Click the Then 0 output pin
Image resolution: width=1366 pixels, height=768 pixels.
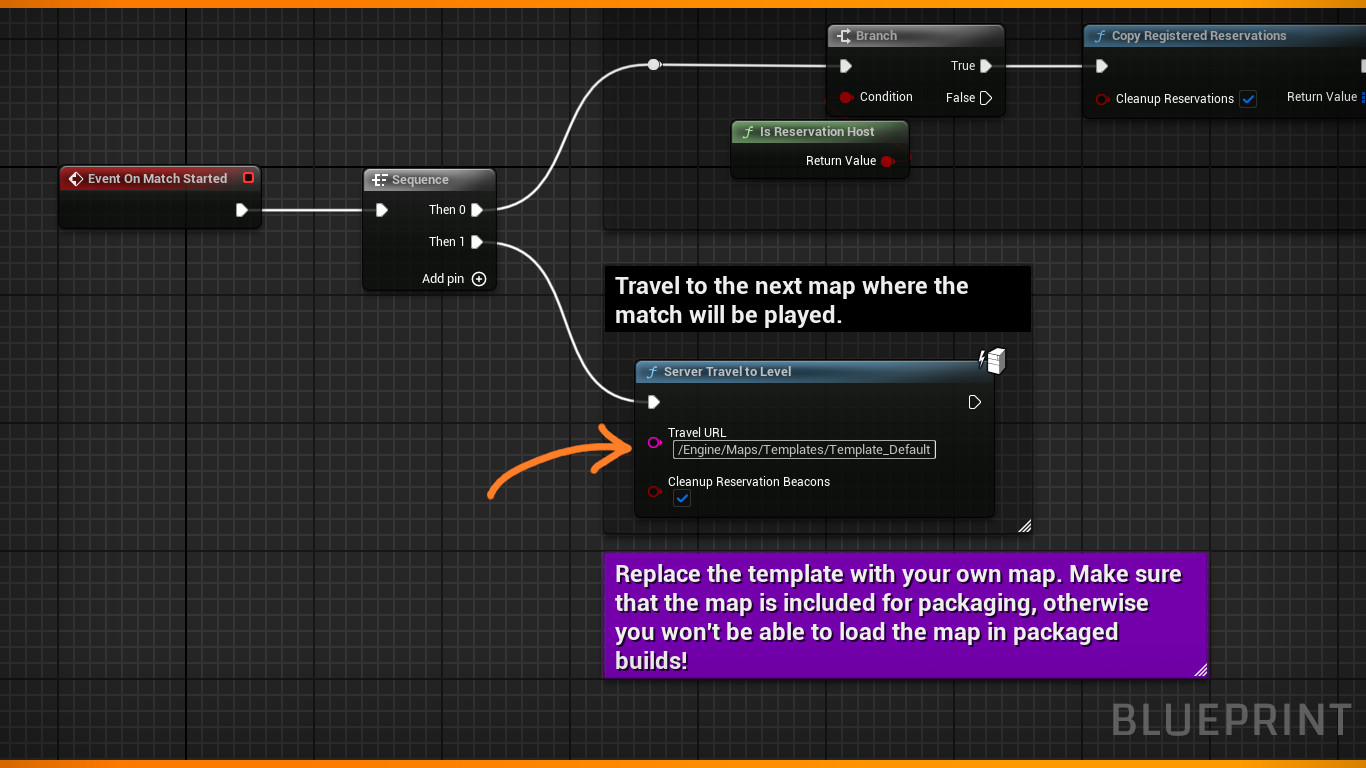(477, 210)
